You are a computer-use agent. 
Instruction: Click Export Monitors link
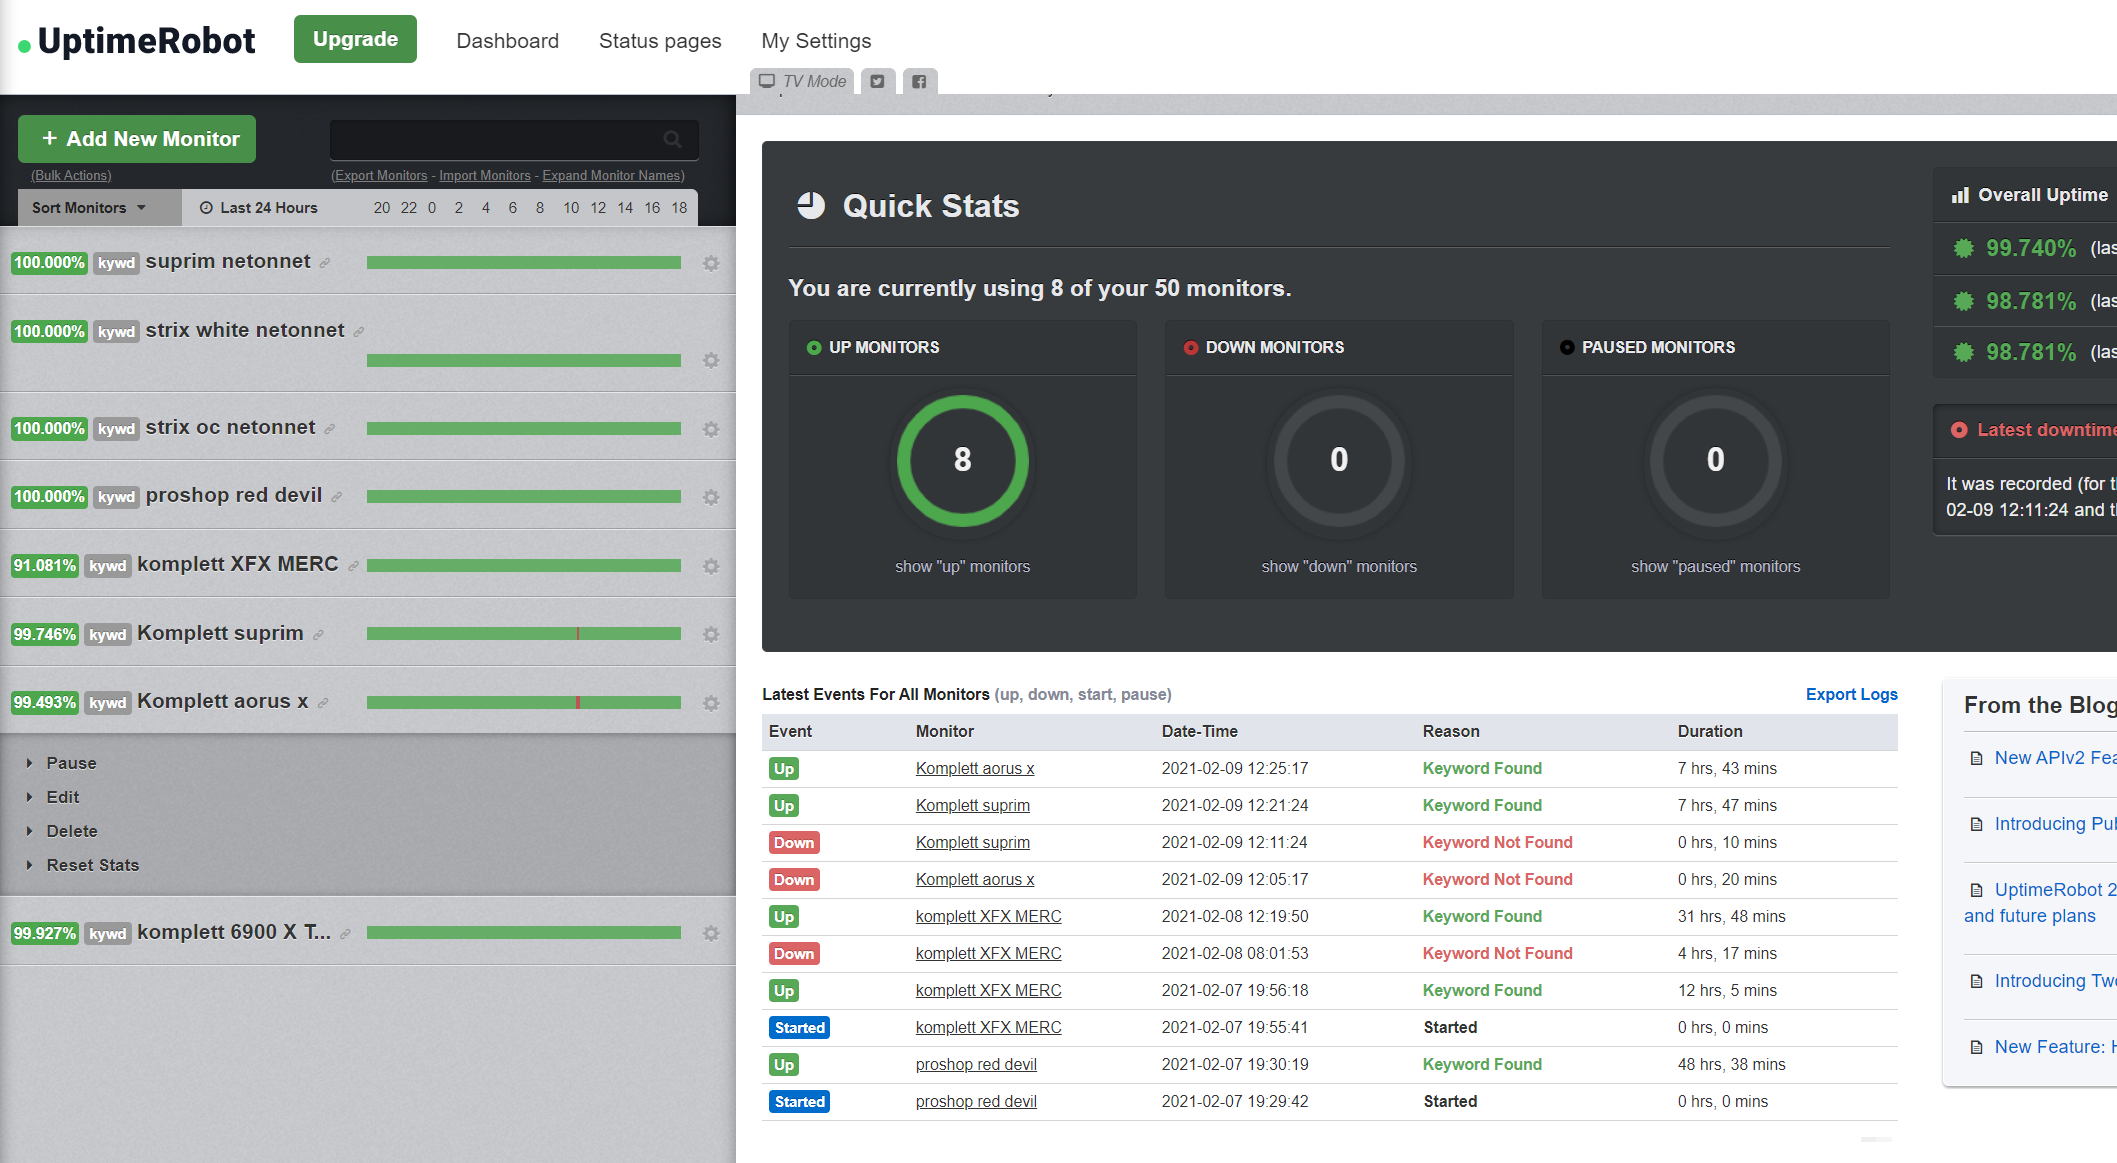(380, 175)
